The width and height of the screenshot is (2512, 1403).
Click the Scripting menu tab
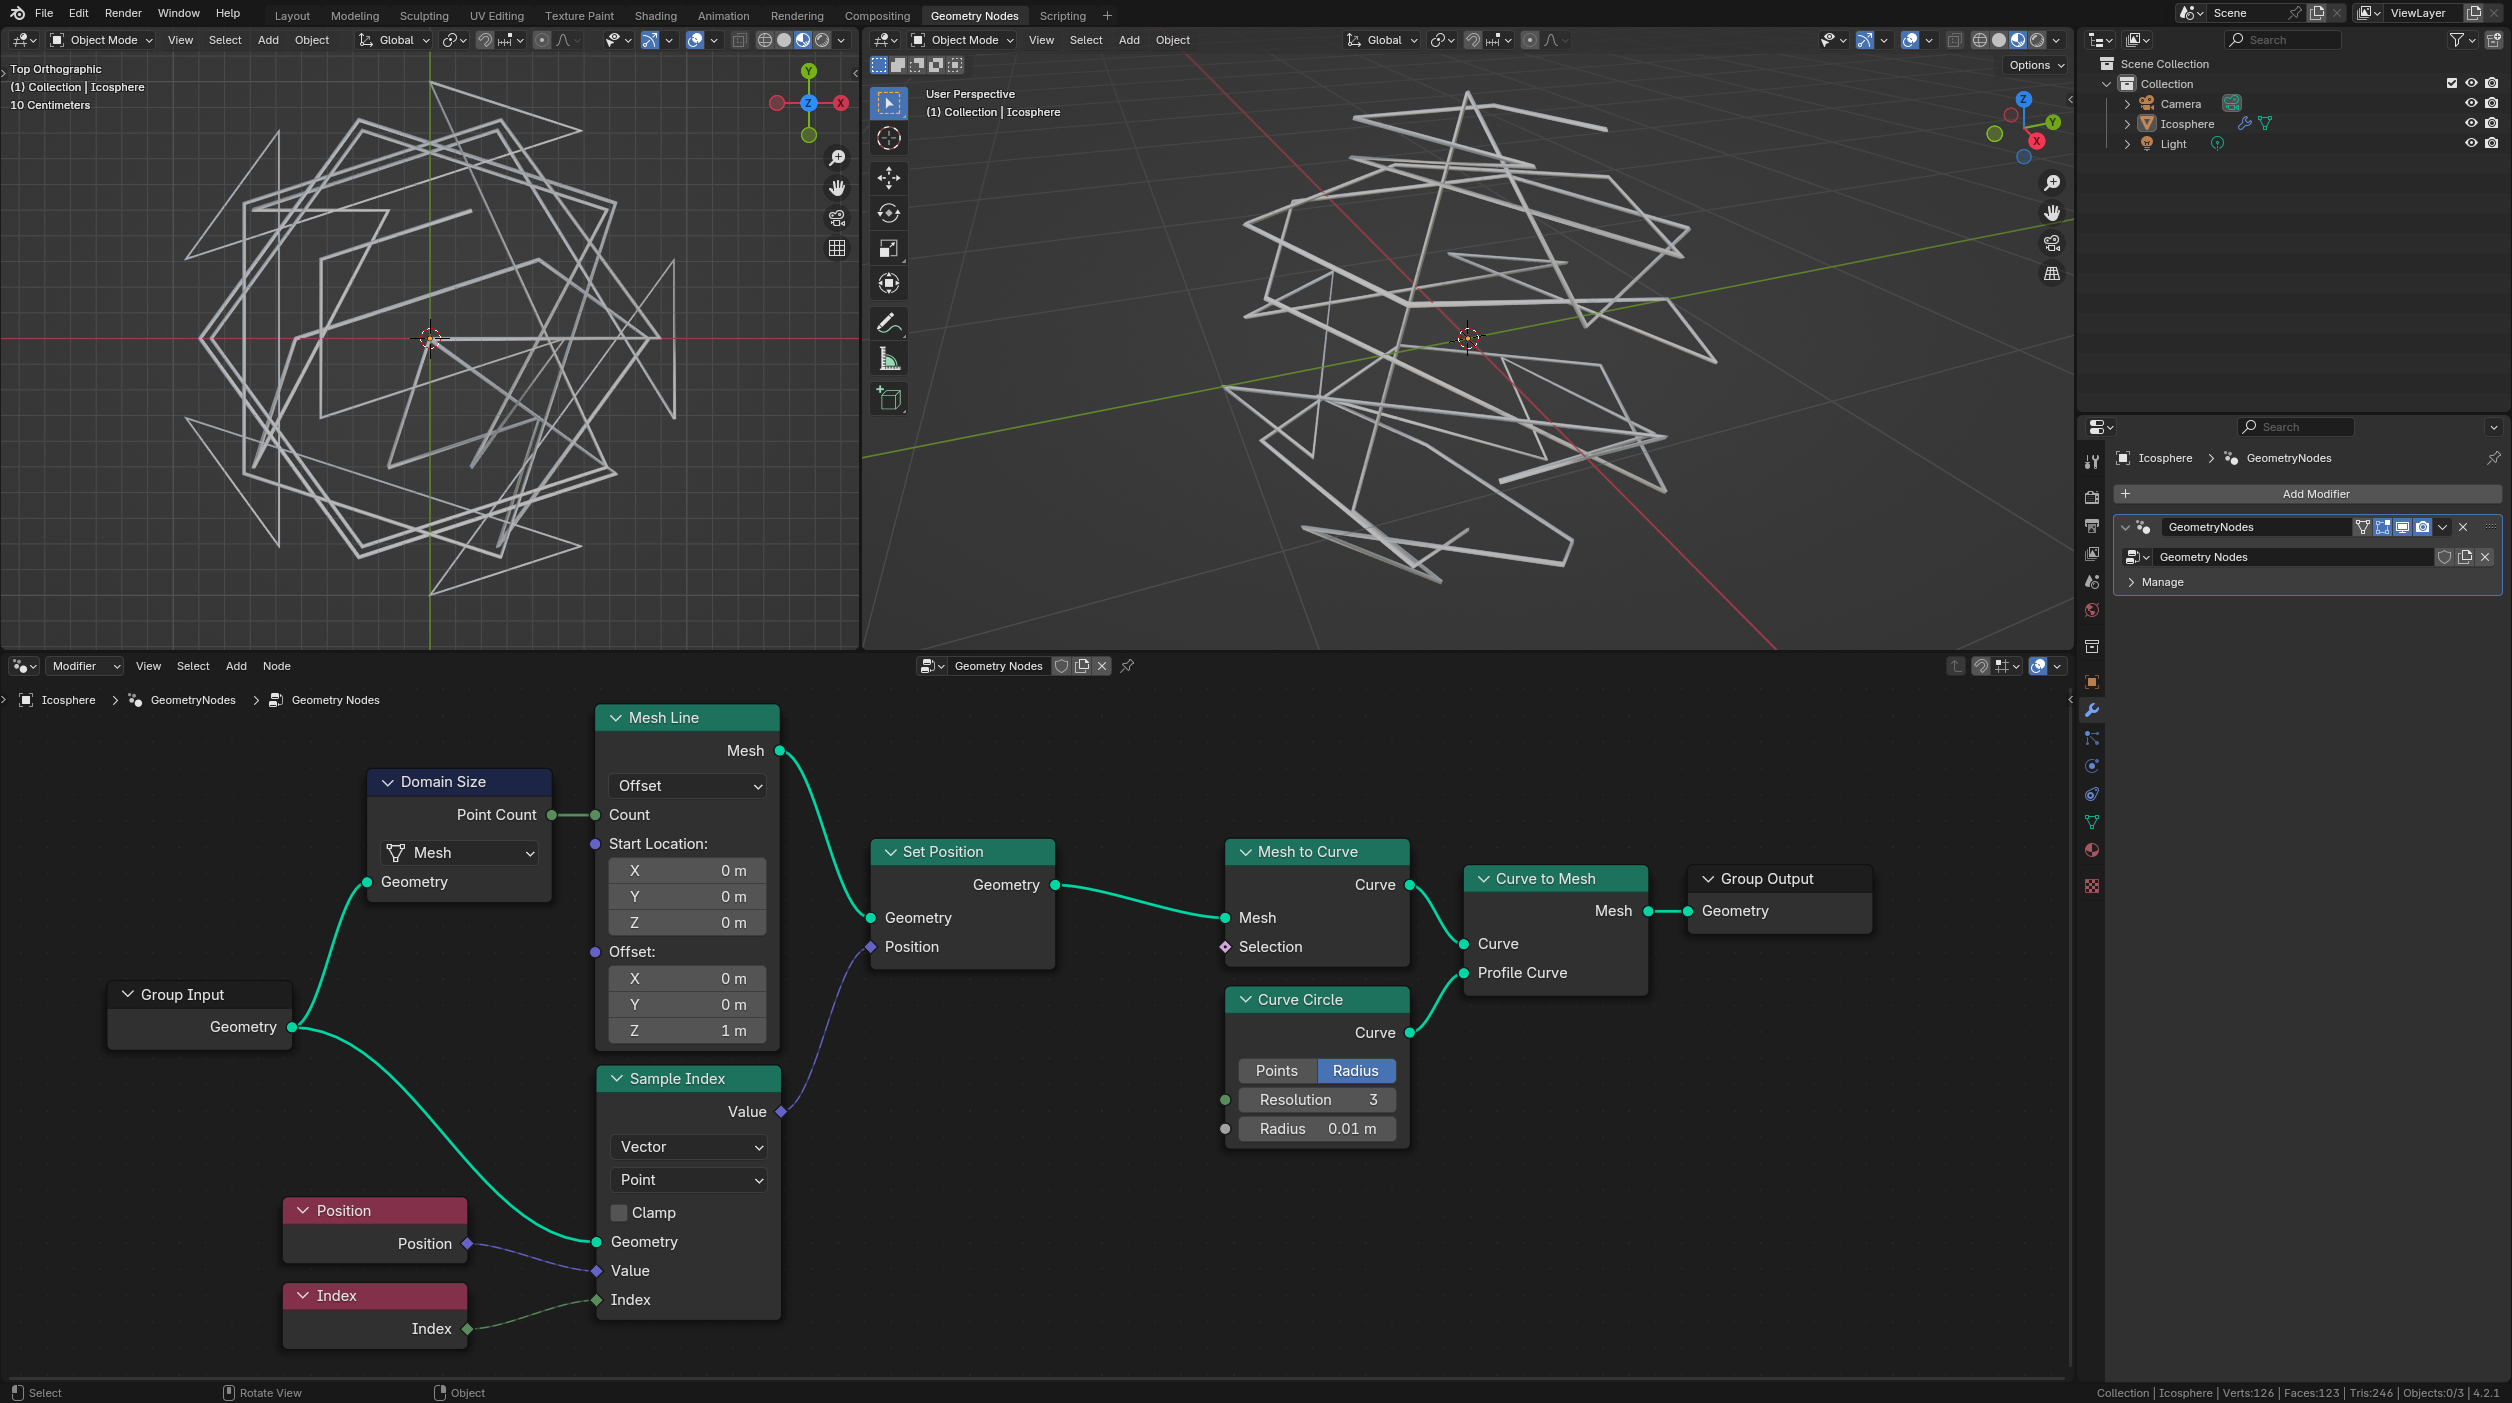point(1061,16)
